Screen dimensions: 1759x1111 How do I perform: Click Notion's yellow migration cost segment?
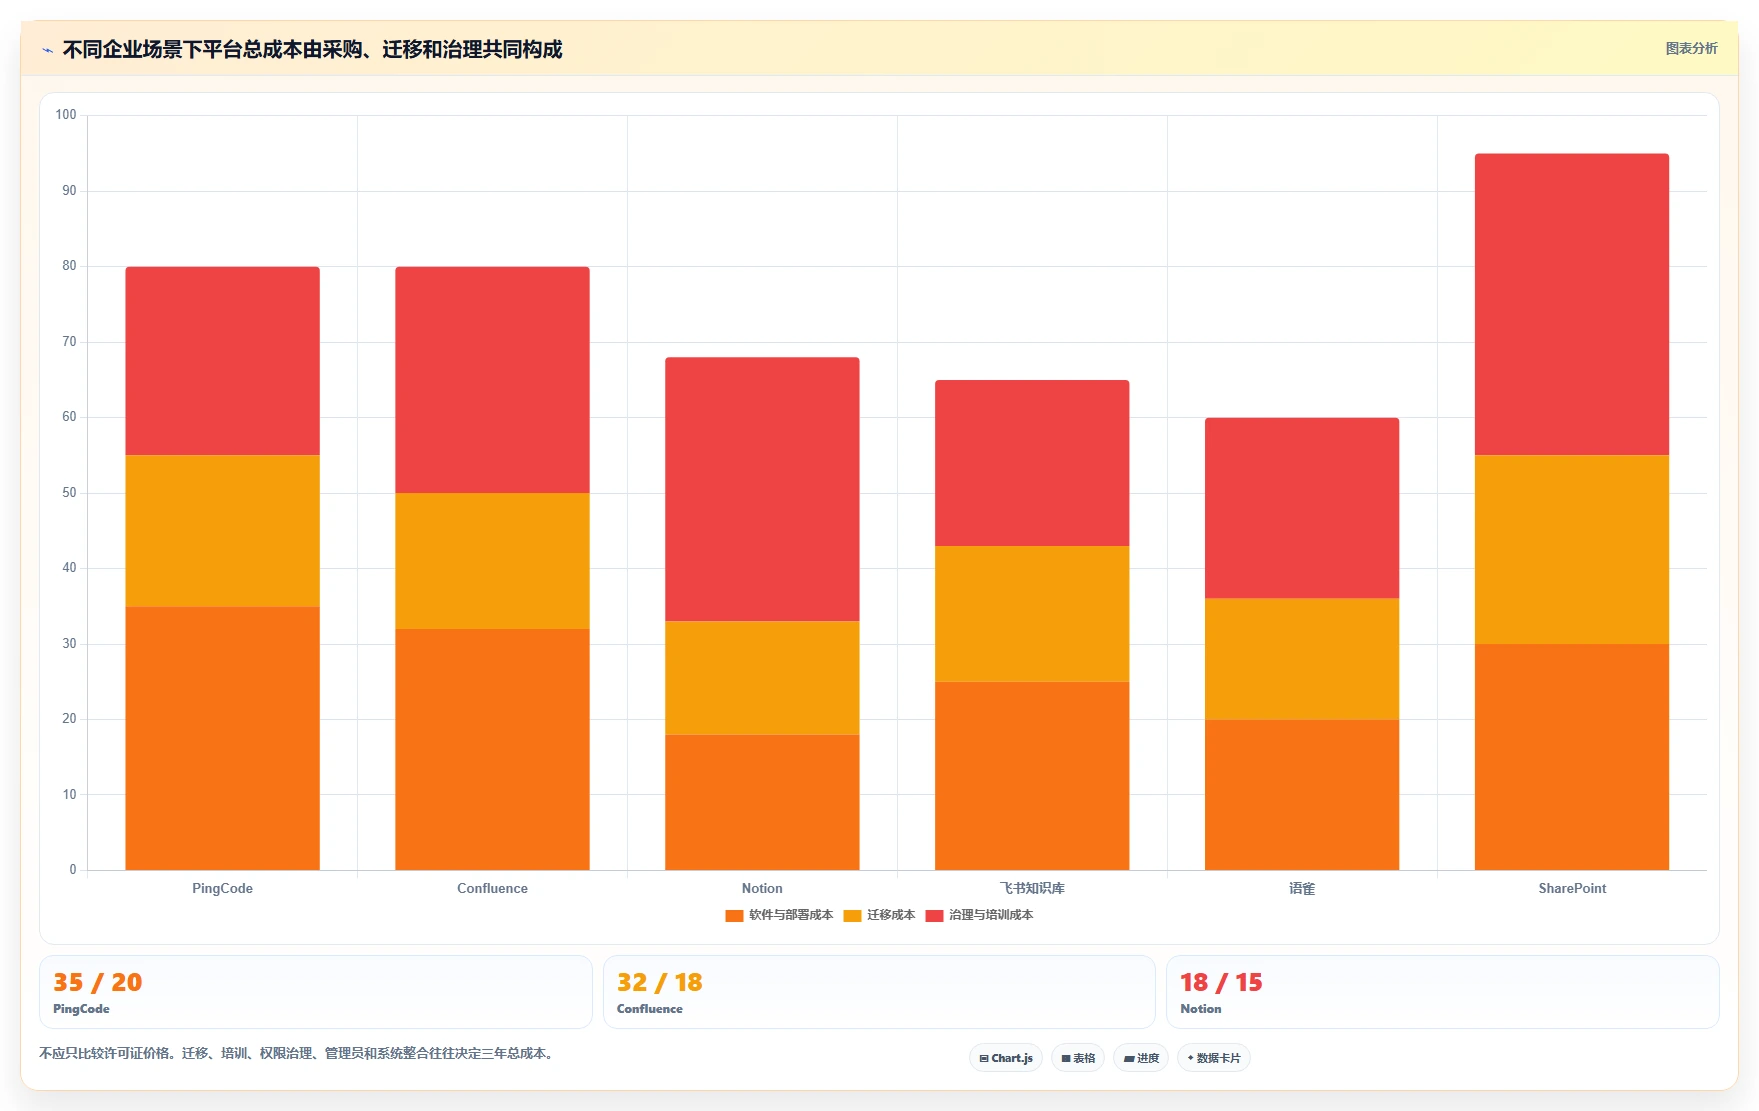762,678
